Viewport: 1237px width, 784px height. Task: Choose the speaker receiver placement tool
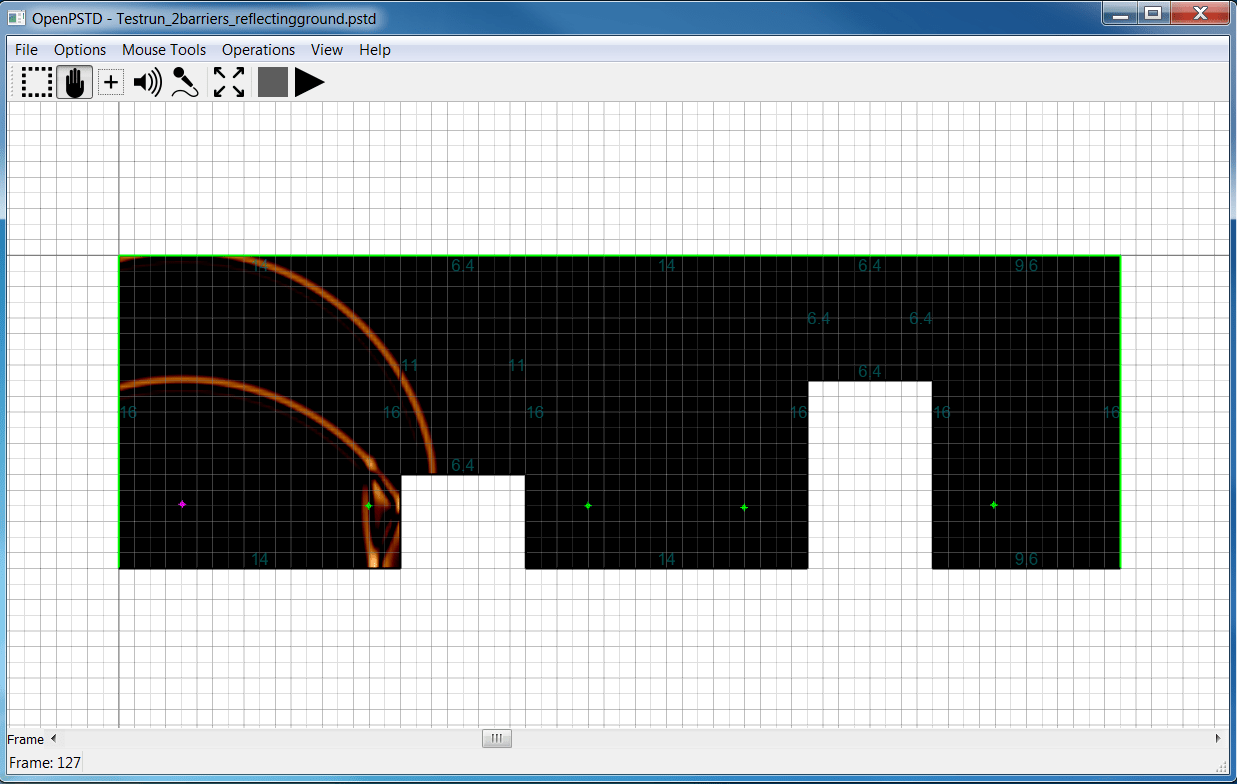click(147, 82)
